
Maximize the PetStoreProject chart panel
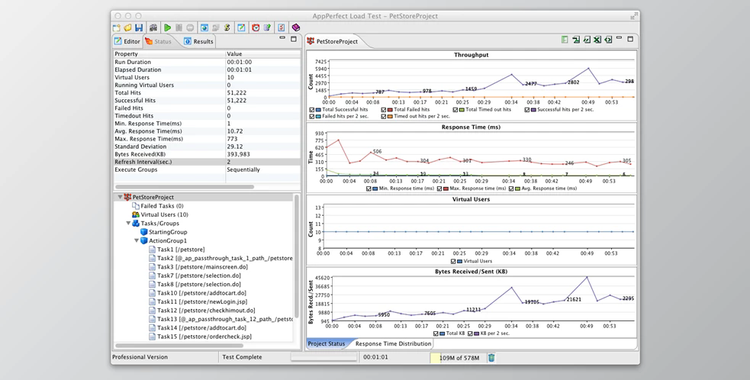coord(630,39)
